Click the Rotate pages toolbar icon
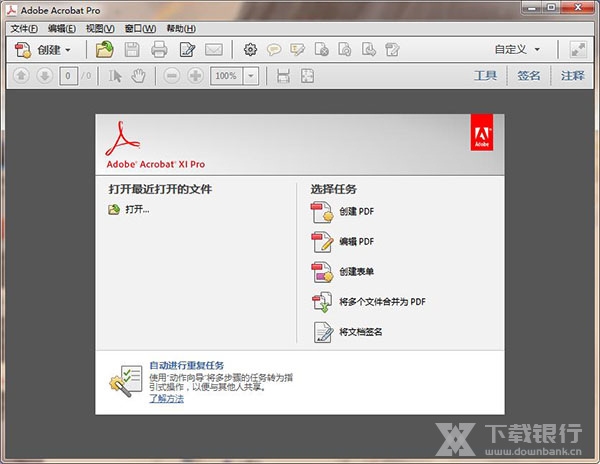 [x=345, y=50]
